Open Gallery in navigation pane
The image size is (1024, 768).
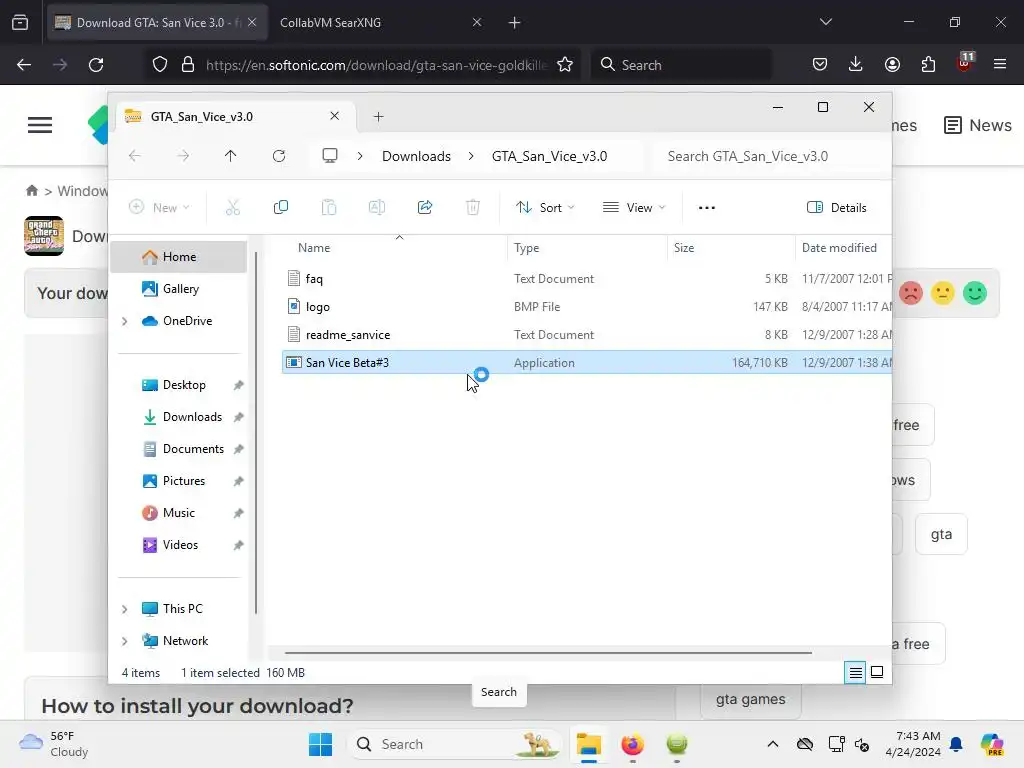(179, 289)
